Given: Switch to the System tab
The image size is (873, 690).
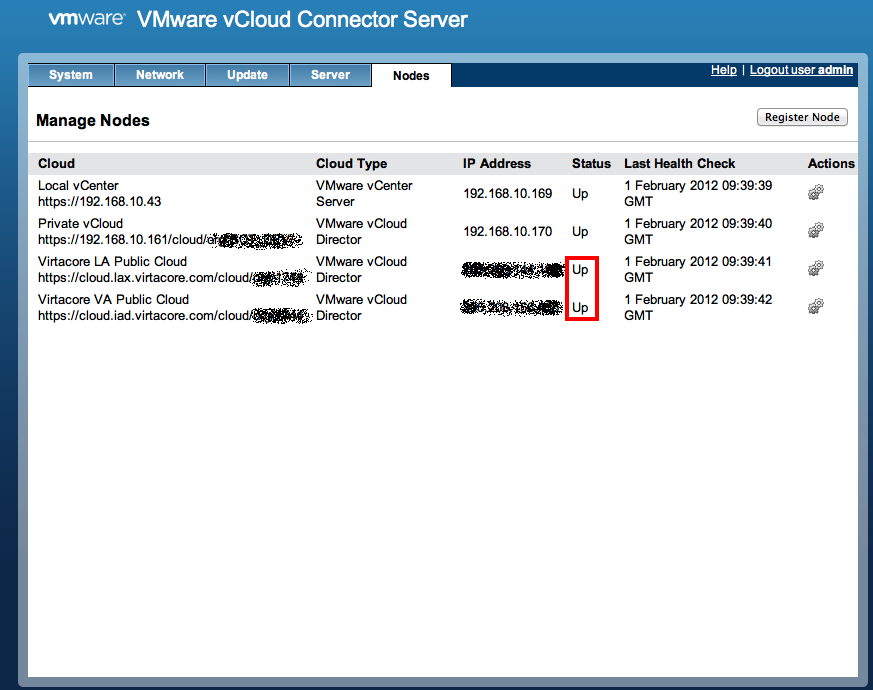Looking at the screenshot, I should point(71,75).
